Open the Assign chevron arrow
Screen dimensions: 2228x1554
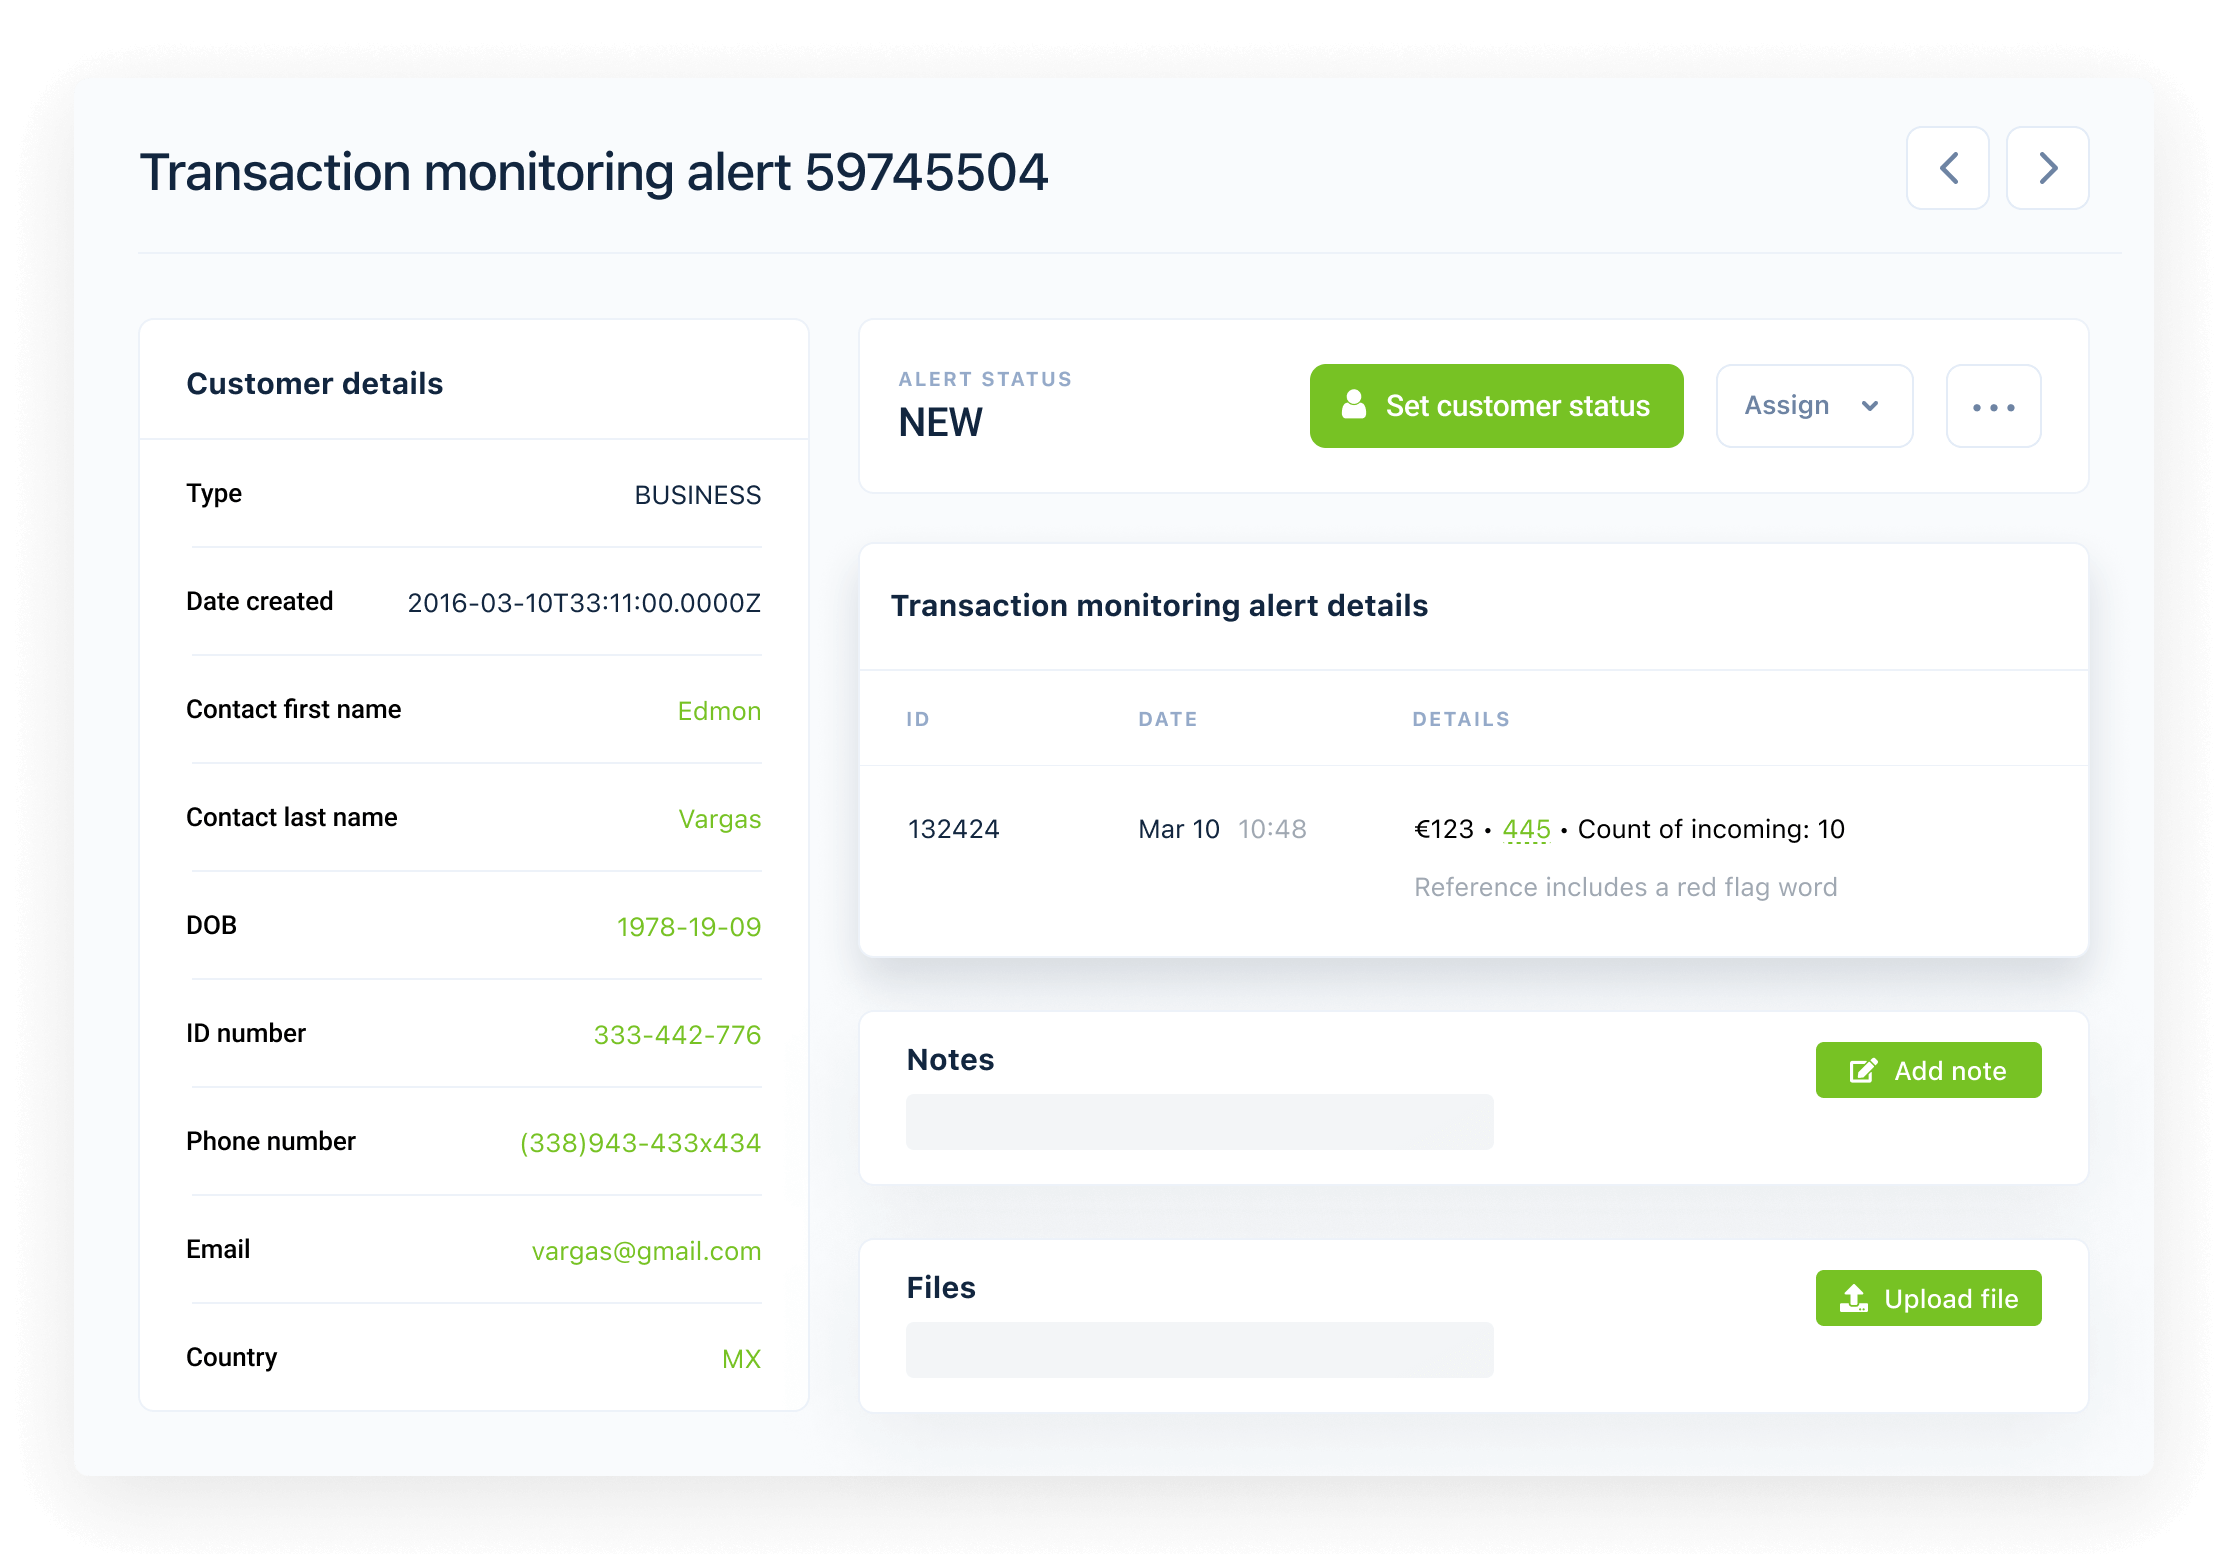[1871, 406]
